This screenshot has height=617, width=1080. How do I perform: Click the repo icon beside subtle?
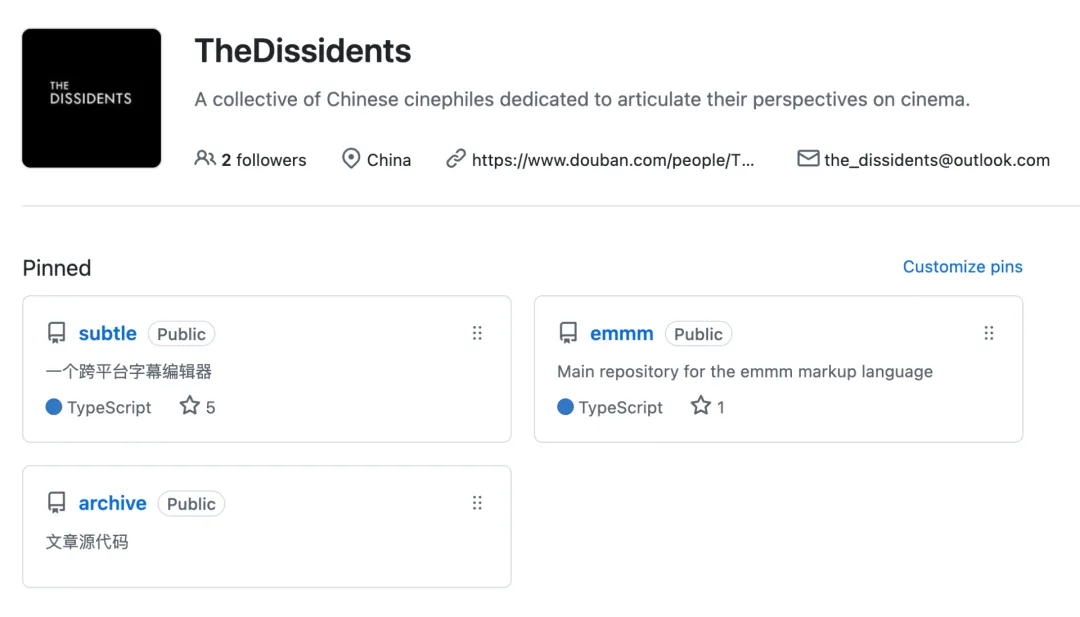pos(57,333)
